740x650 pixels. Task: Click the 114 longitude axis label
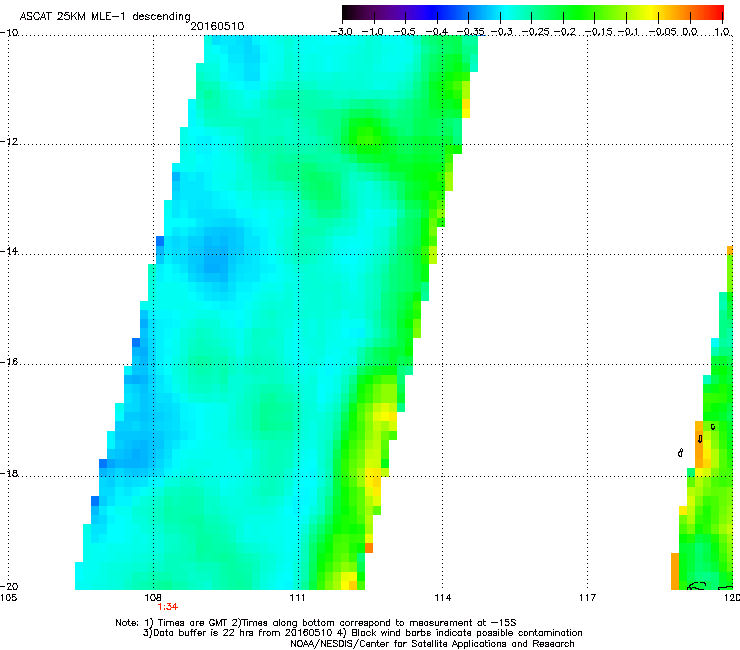[x=443, y=598]
